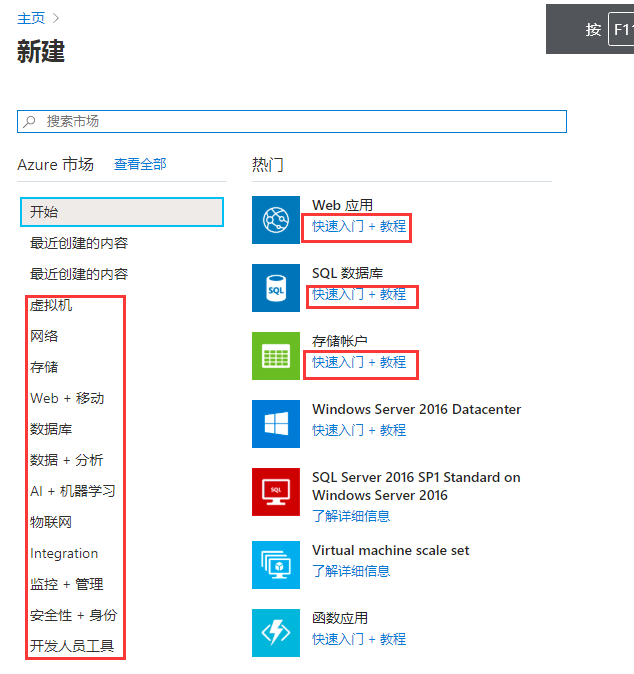Open the 存储 category

pos(44,367)
